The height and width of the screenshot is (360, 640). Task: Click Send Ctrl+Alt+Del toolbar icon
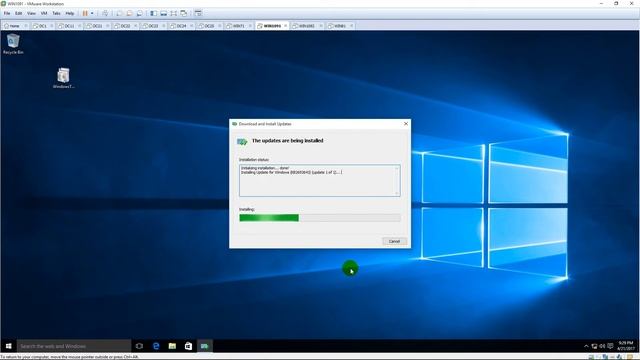(105, 13)
